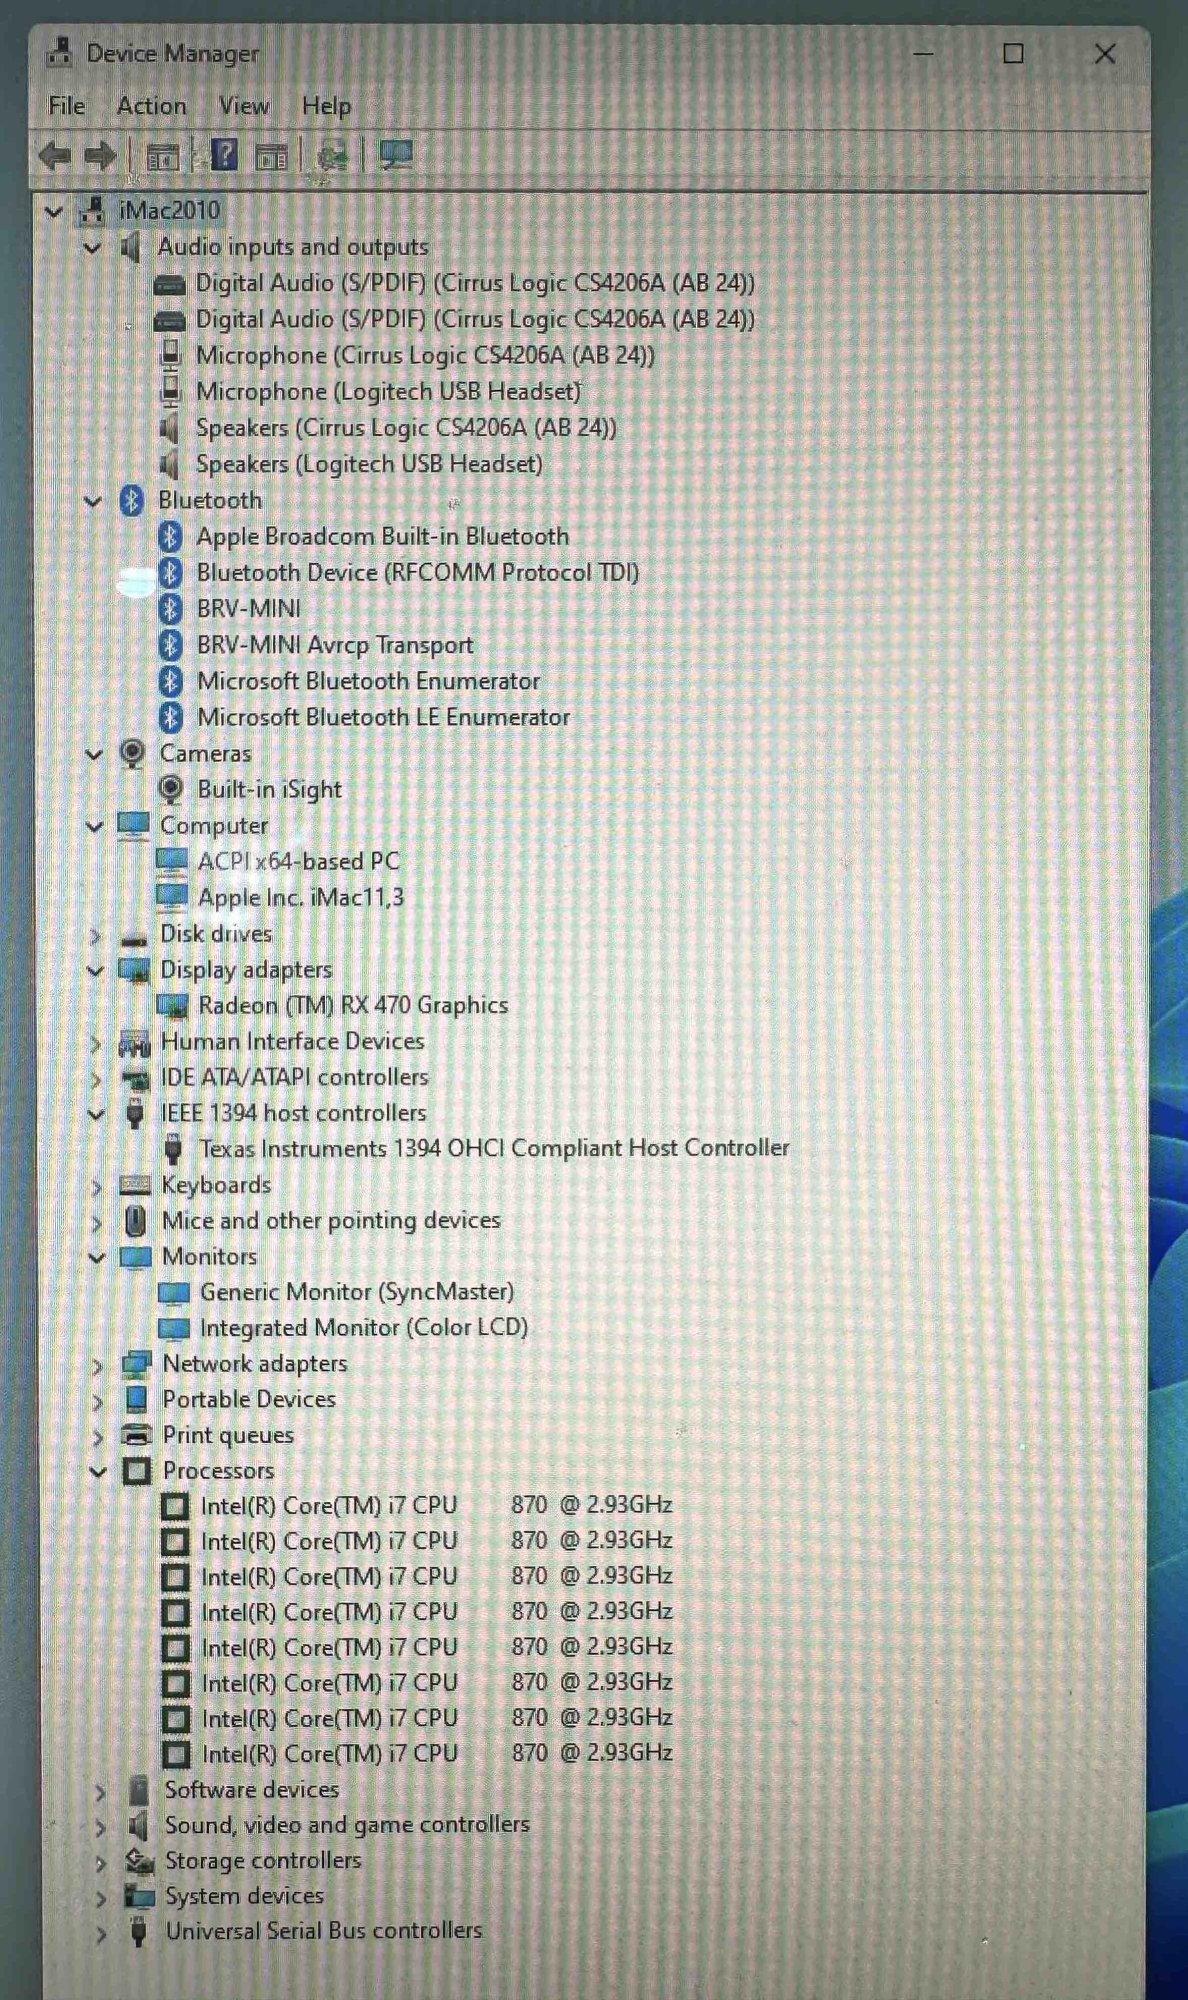Click the Show/Hide console tree toolbar icon
Screen dimensions: 1188x2000
(162, 156)
